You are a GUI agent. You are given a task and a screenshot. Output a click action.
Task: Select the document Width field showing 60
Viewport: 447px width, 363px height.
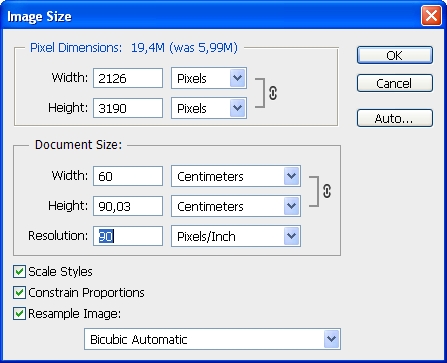pyautogui.click(x=128, y=176)
